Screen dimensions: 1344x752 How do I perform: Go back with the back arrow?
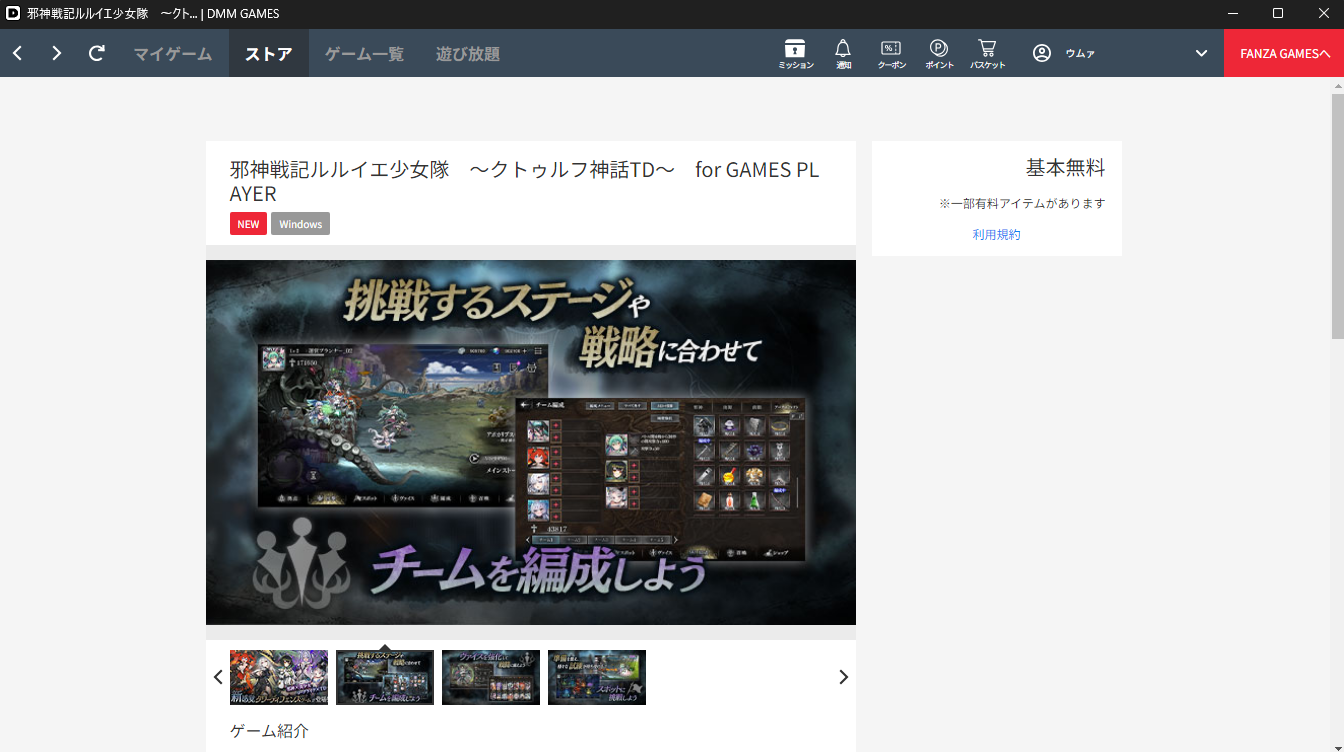18,53
